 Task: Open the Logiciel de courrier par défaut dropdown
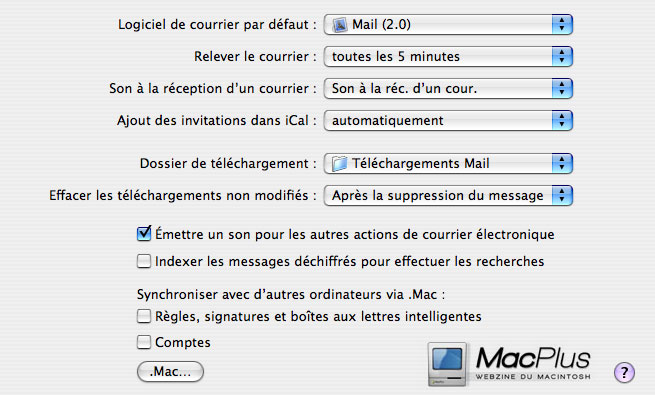(x=448, y=25)
